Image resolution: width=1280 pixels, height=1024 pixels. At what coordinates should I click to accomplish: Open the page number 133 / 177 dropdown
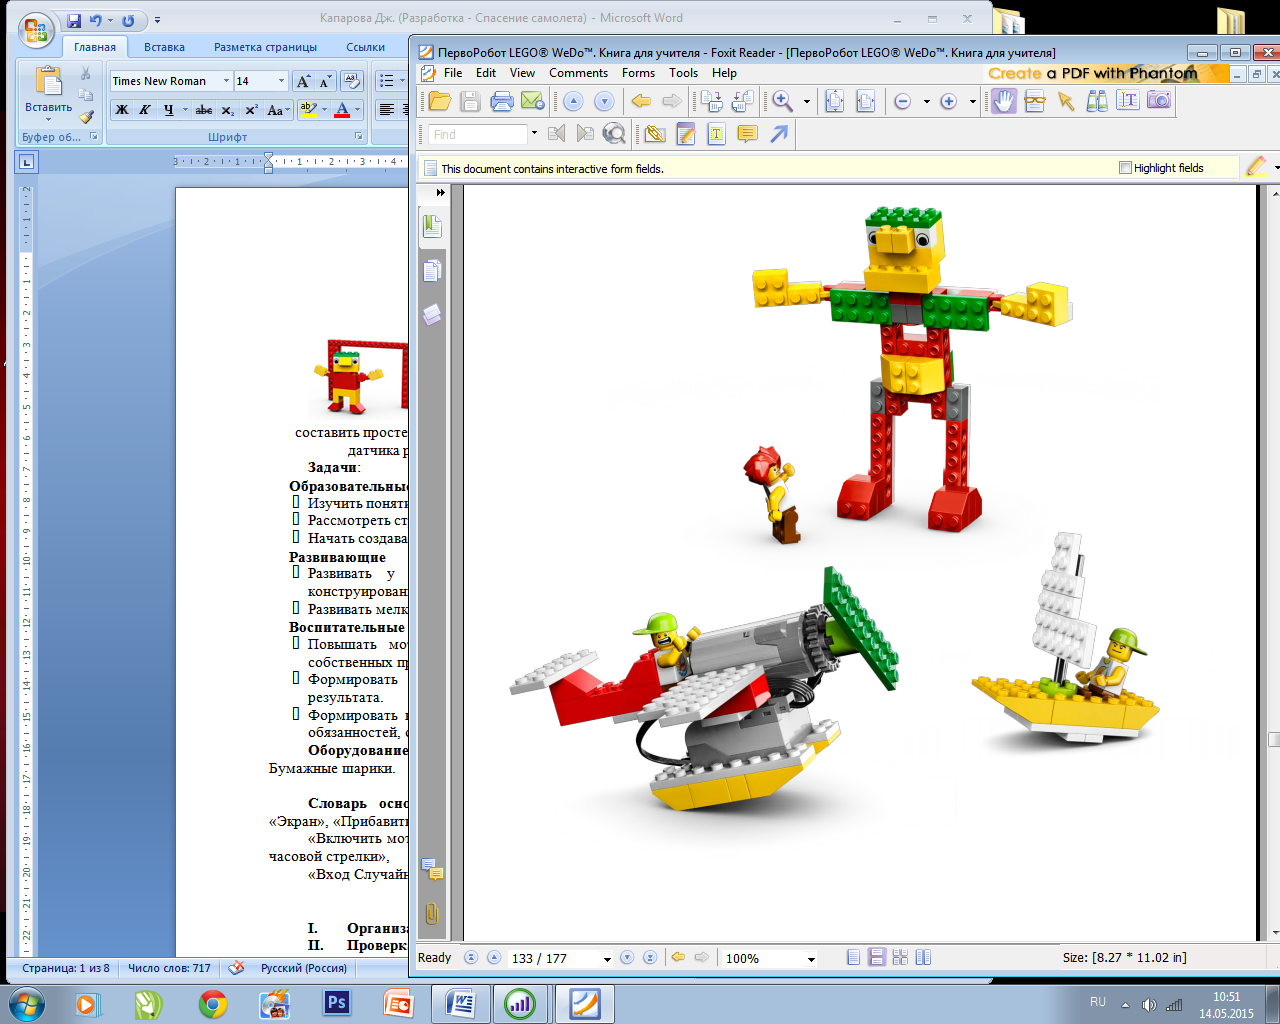tap(606, 959)
